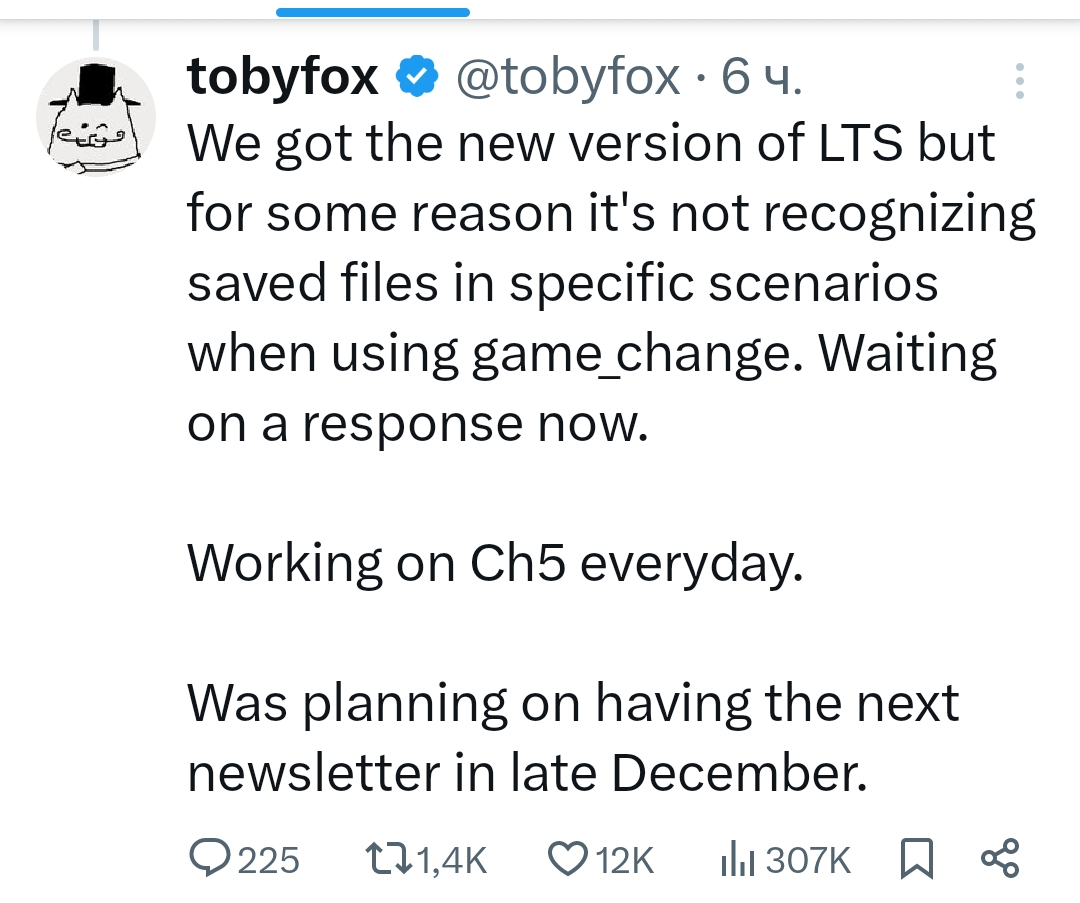Image resolution: width=1080 pixels, height=903 pixels.
Task: Open the reply comment icon
Action: click(211, 858)
